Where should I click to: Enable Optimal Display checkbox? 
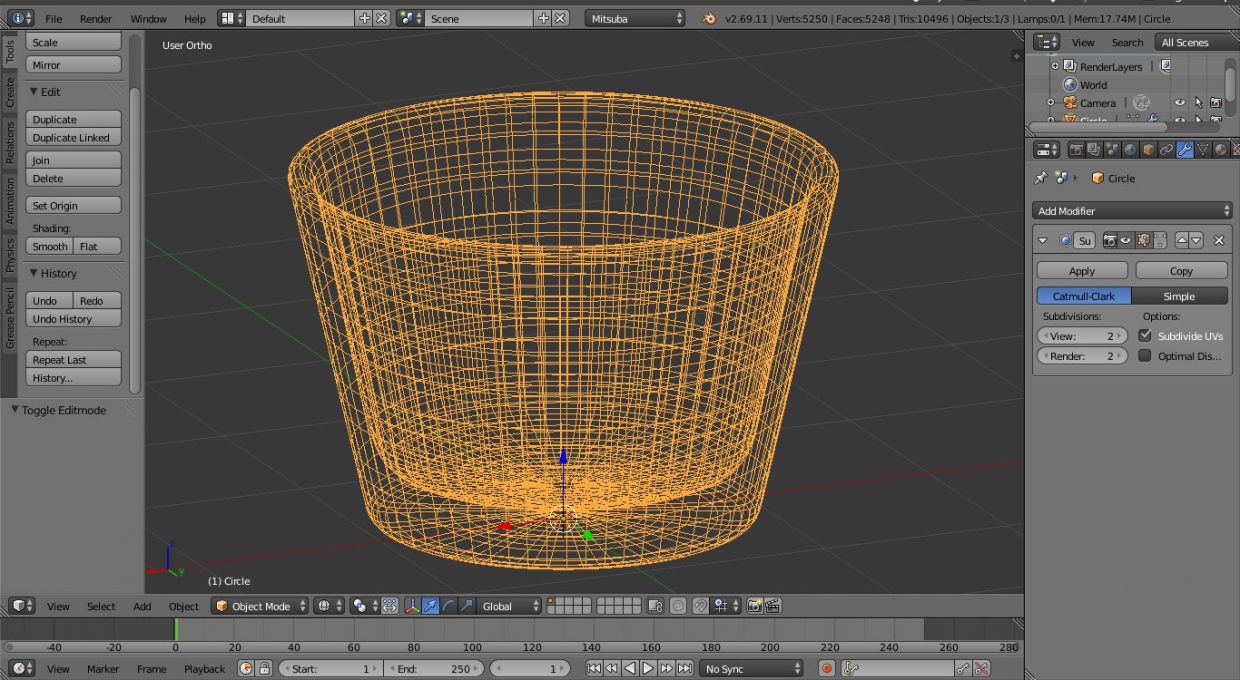click(x=1145, y=356)
